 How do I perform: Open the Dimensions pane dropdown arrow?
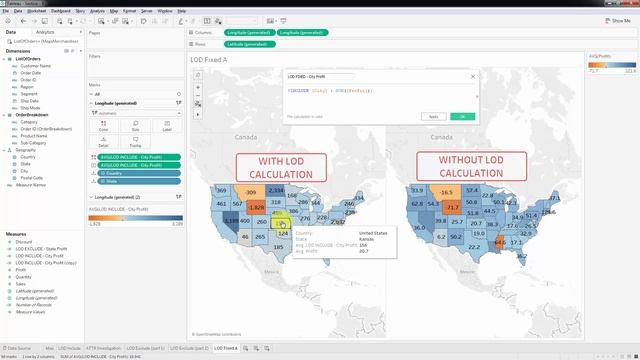coord(80,51)
